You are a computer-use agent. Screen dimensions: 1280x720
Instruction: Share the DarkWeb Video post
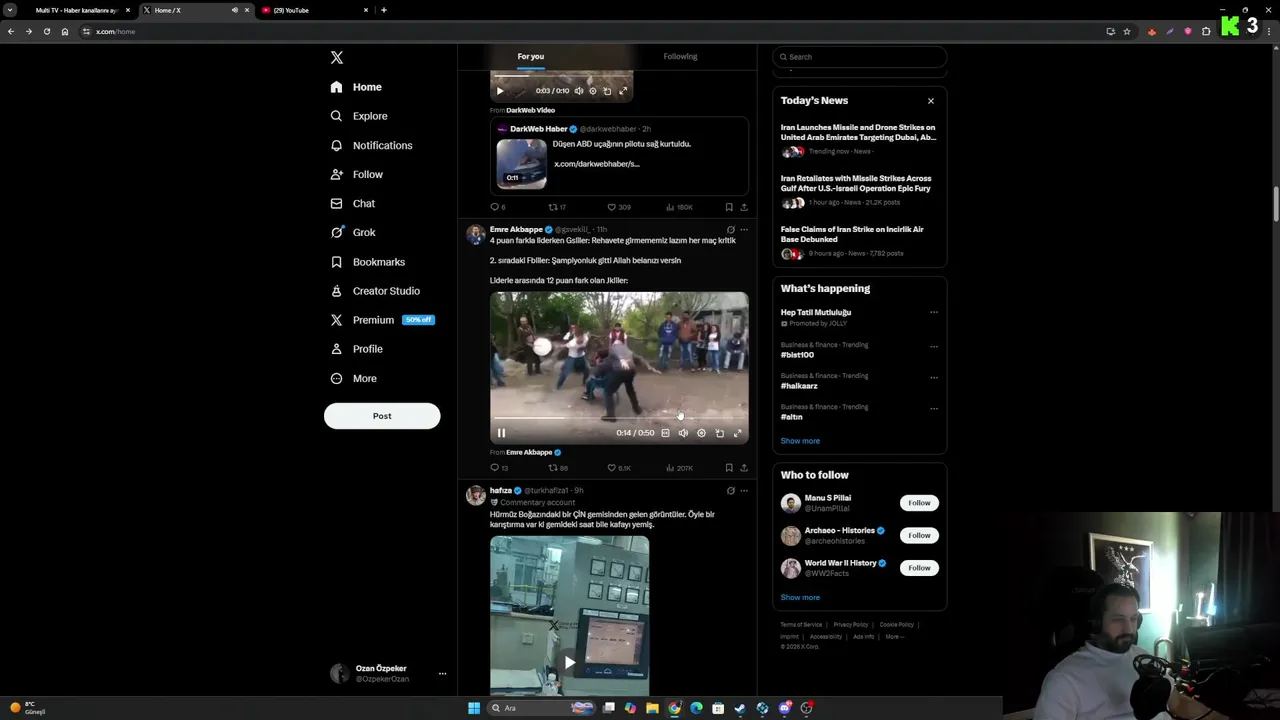click(743, 207)
